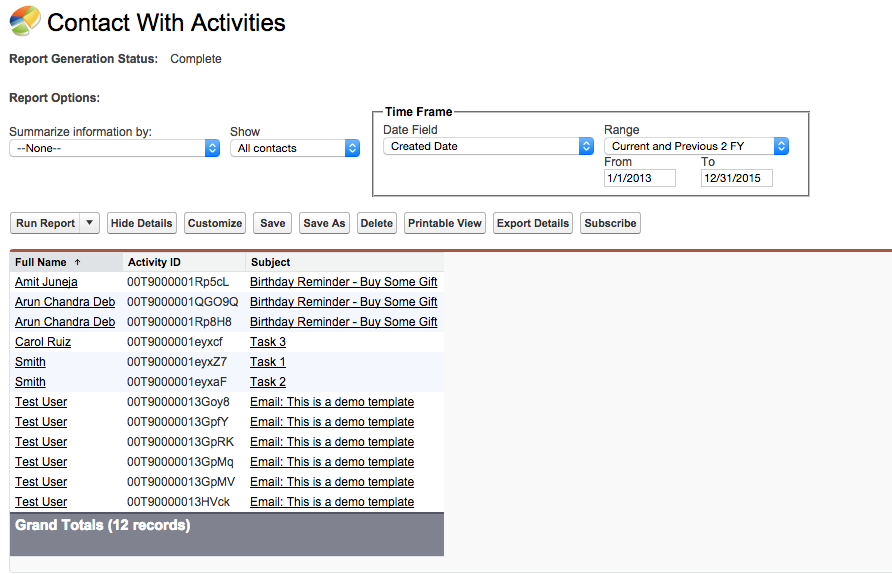Click the Grand Totals (12 records) row
The height and width of the screenshot is (574, 892).
(x=226, y=534)
